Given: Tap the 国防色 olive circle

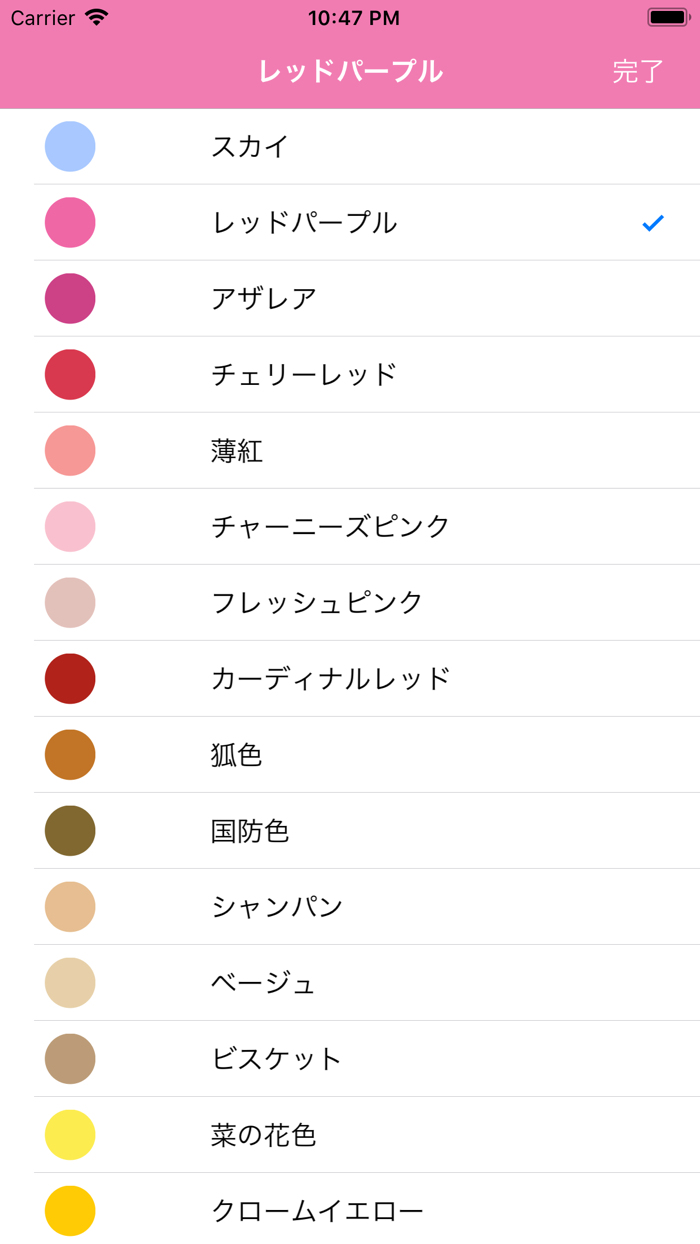Looking at the screenshot, I should point(70,831).
